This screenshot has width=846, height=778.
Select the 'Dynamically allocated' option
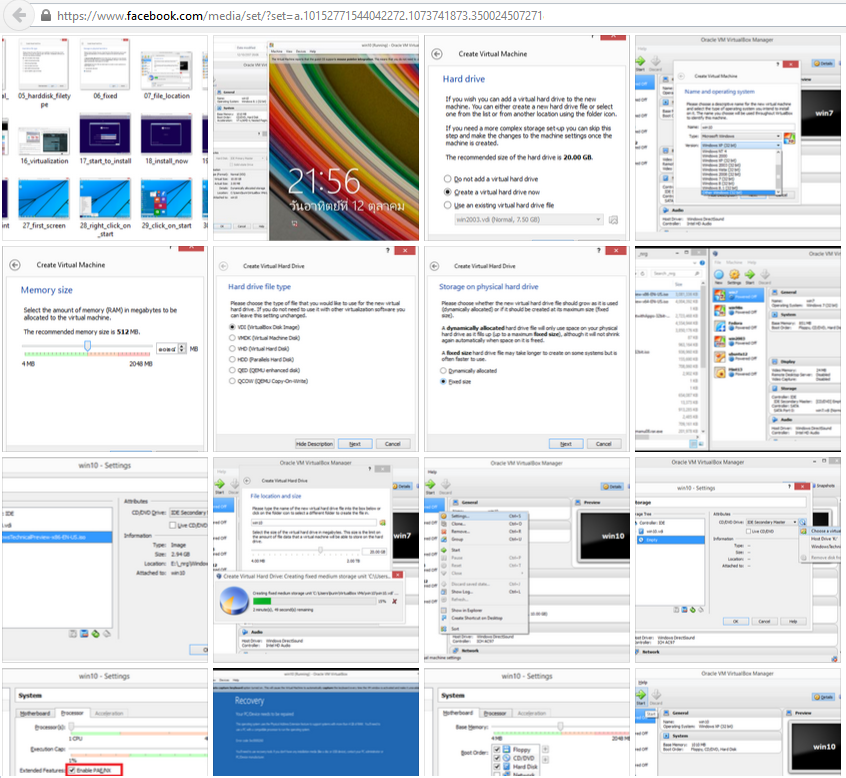(469, 371)
